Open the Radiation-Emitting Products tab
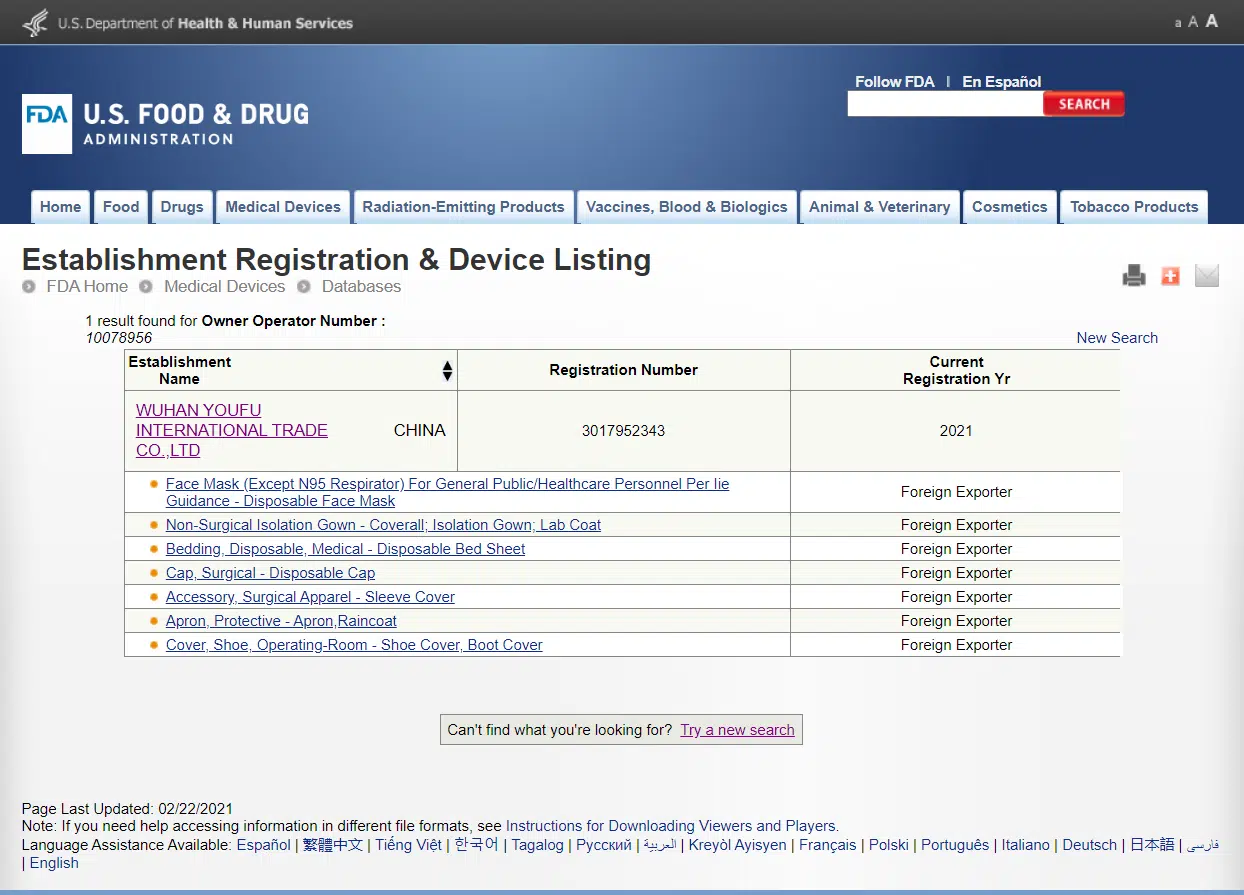This screenshot has width=1244, height=895. [x=463, y=207]
